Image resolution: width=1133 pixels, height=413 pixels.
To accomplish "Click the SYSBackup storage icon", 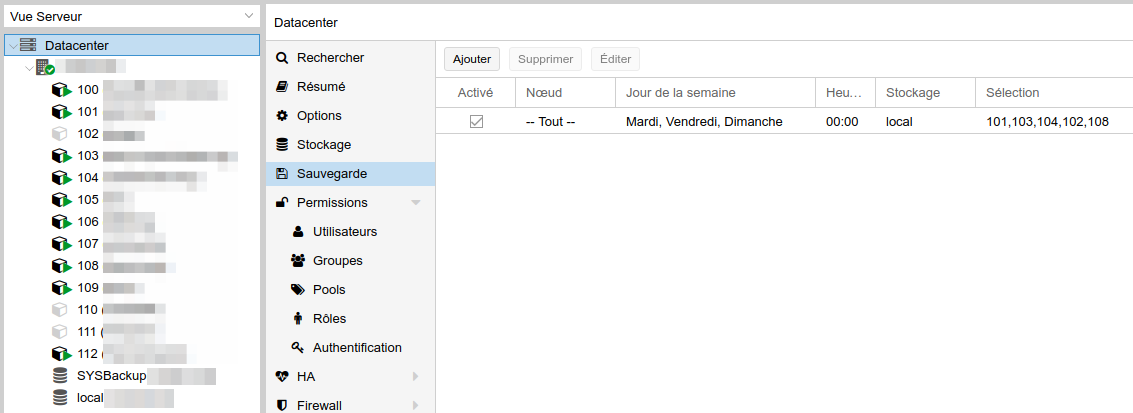I will pyautogui.click(x=61, y=376).
